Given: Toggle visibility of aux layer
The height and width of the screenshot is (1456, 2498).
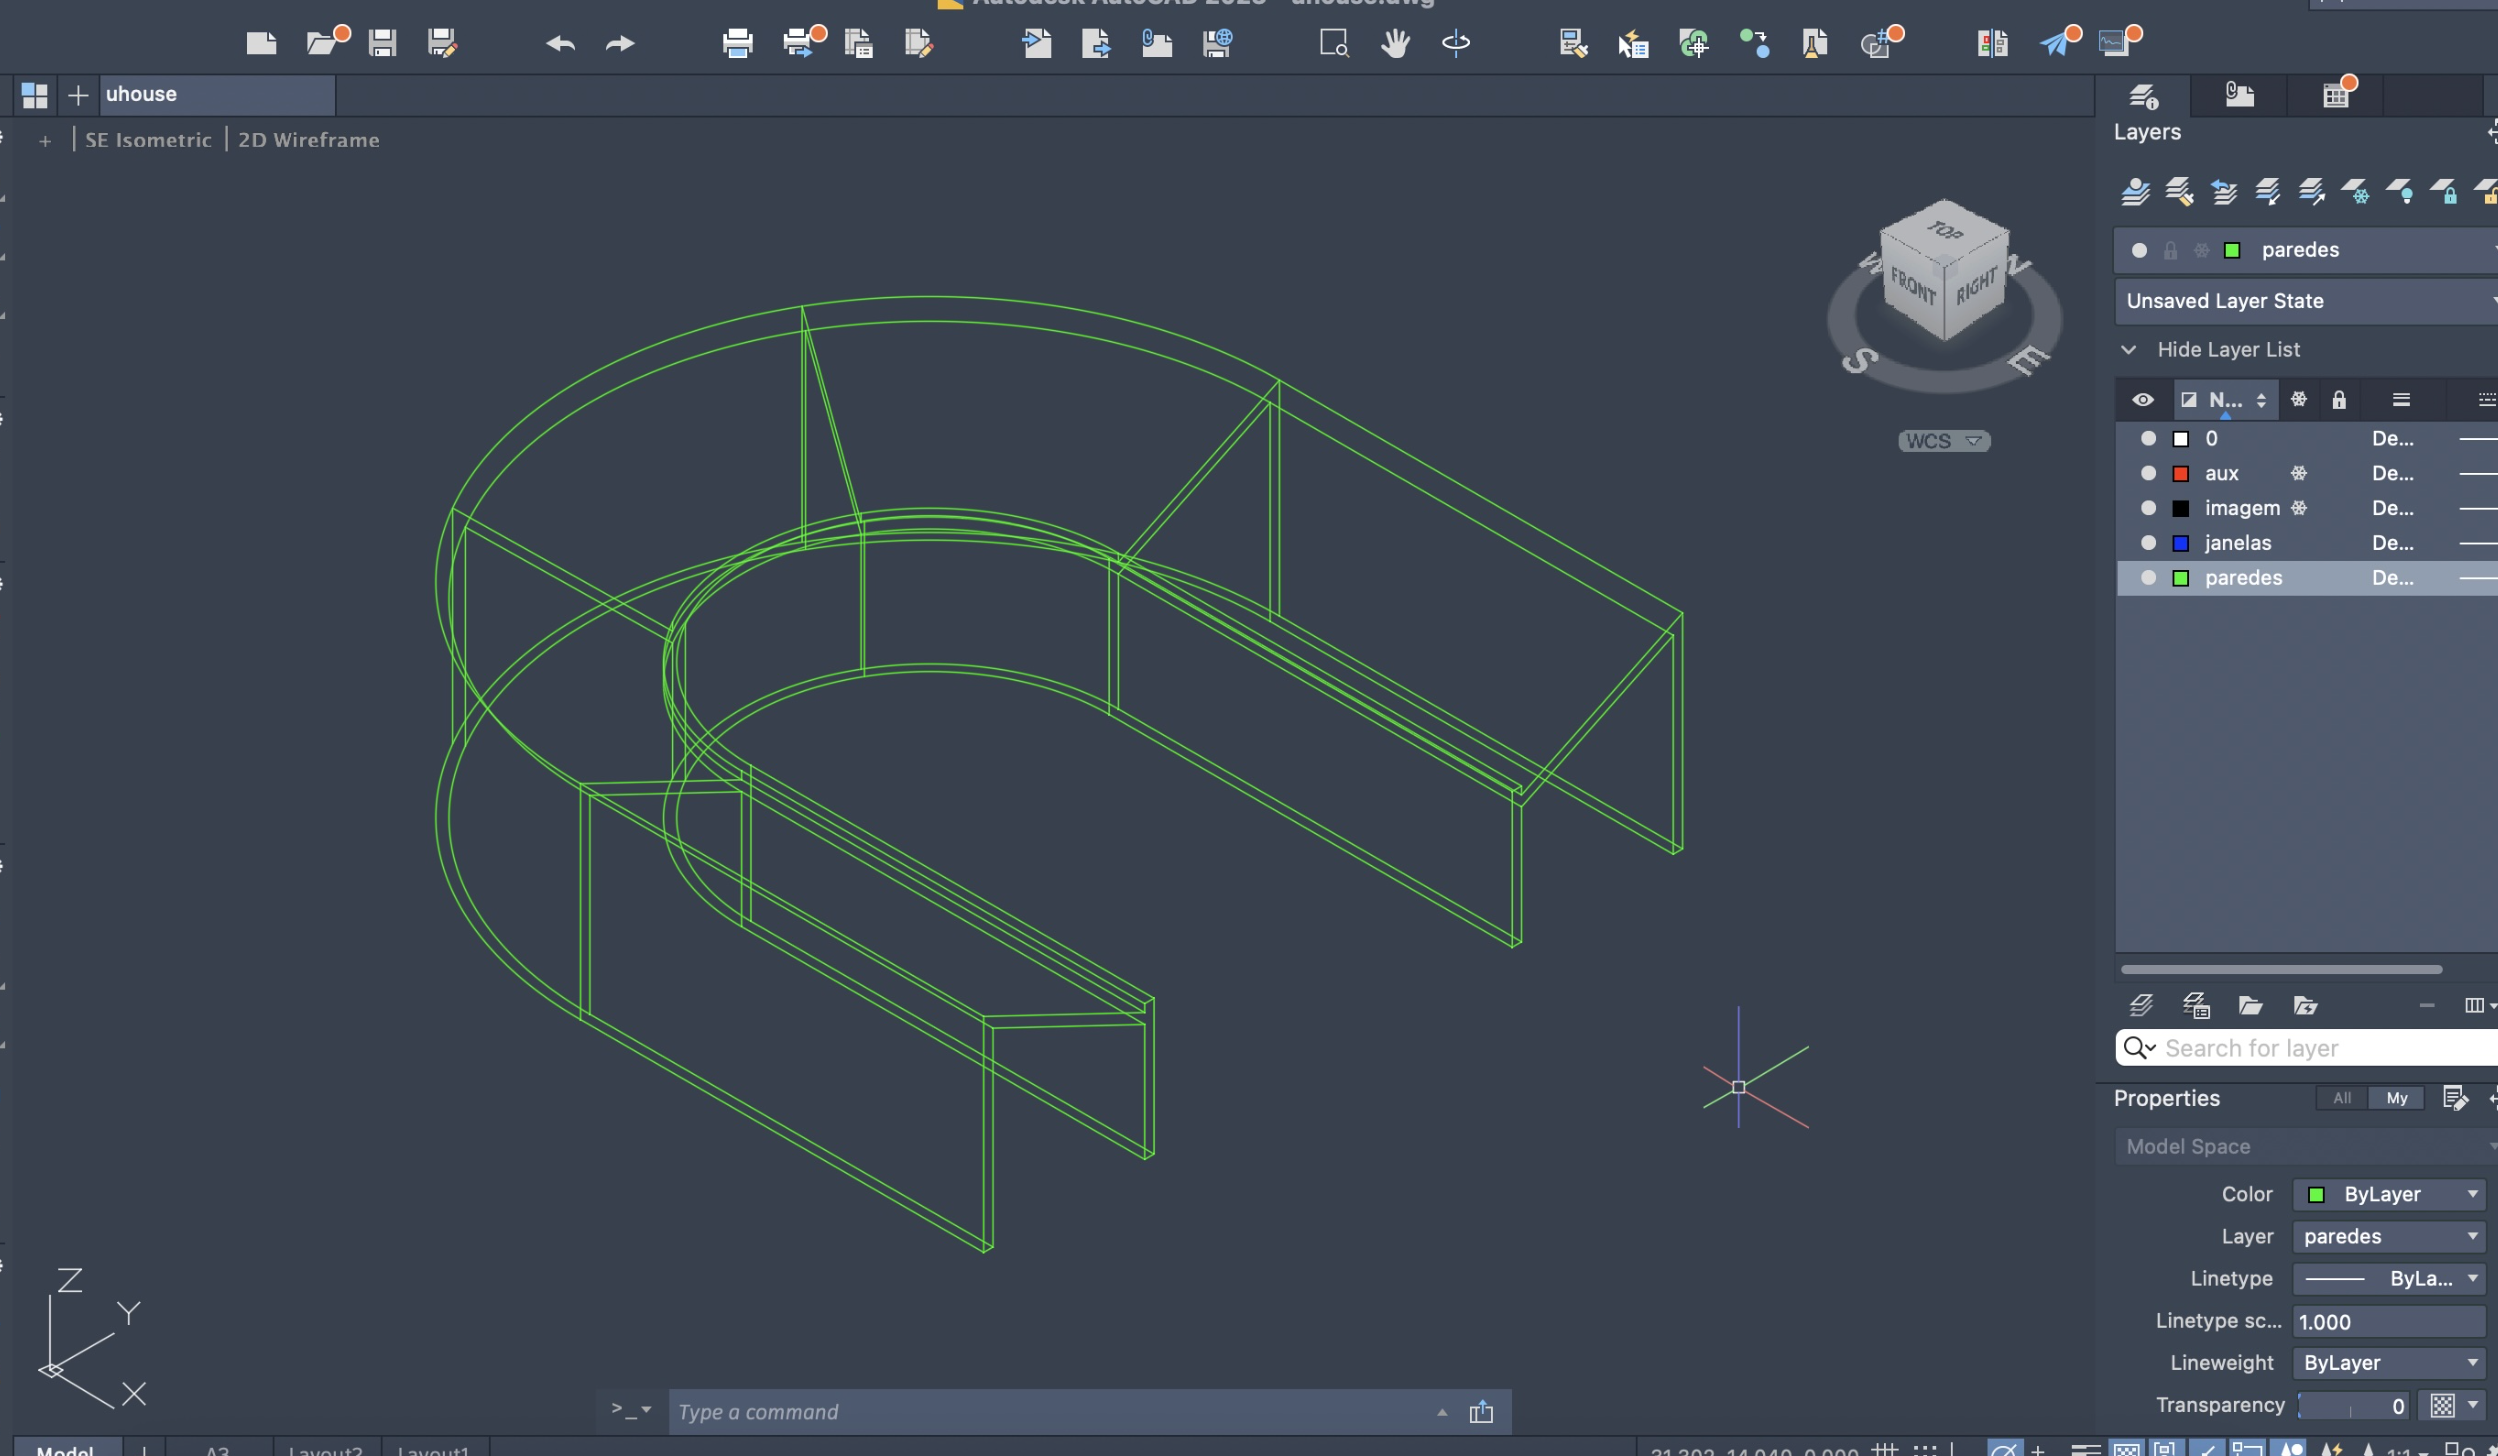Looking at the screenshot, I should click(x=2148, y=473).
